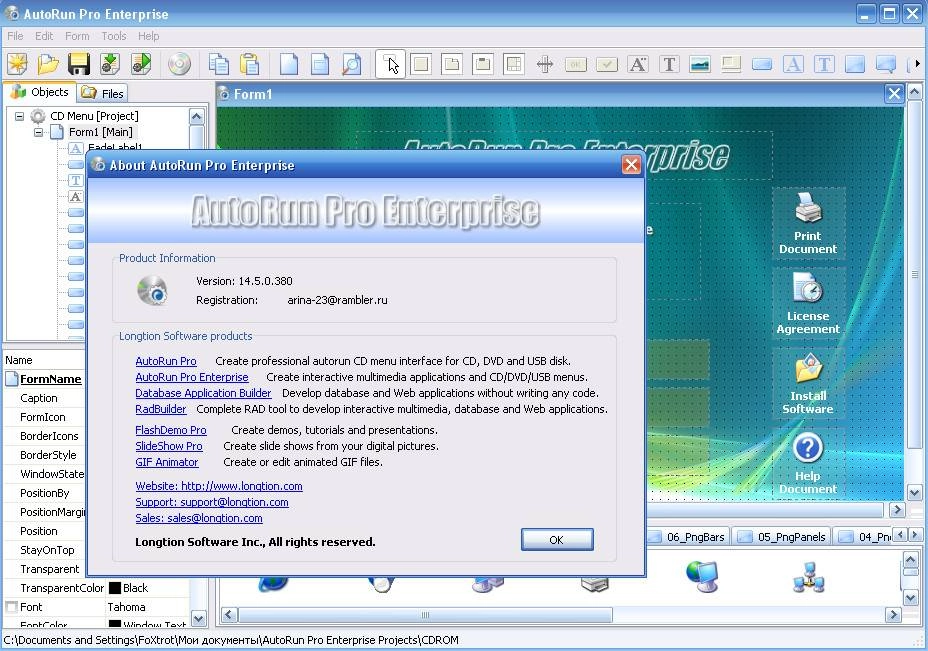Click OK in the About dialog
This screenshot has width=928, height=651.
click(557, 540)
